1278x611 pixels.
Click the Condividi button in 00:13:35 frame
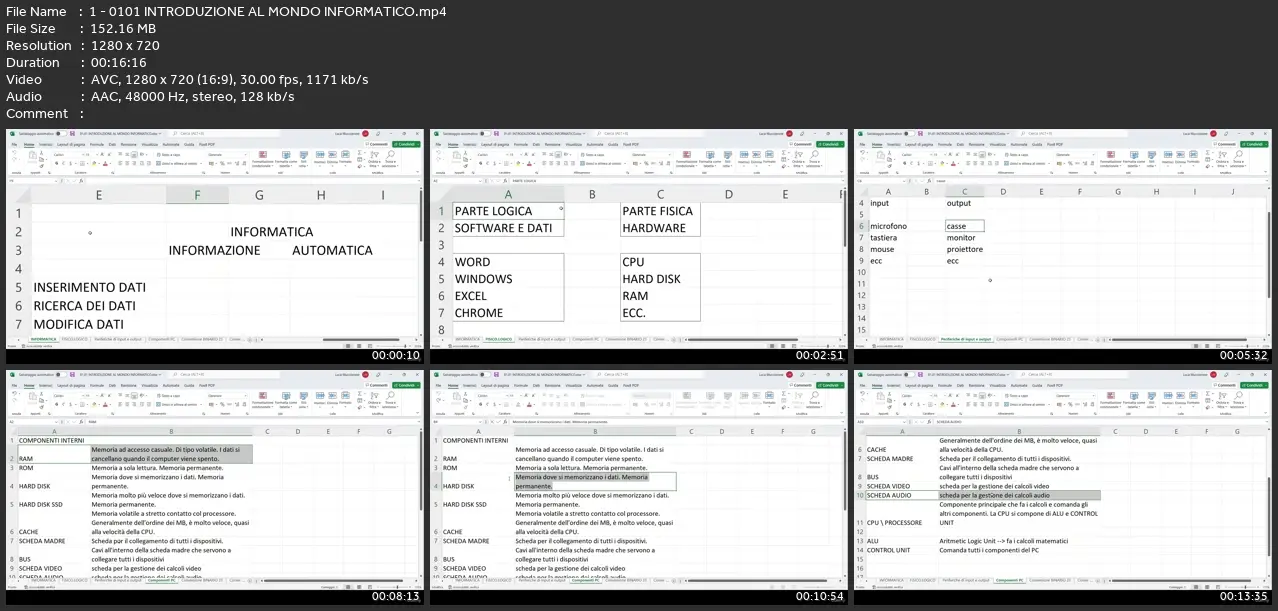point(1254,385)
